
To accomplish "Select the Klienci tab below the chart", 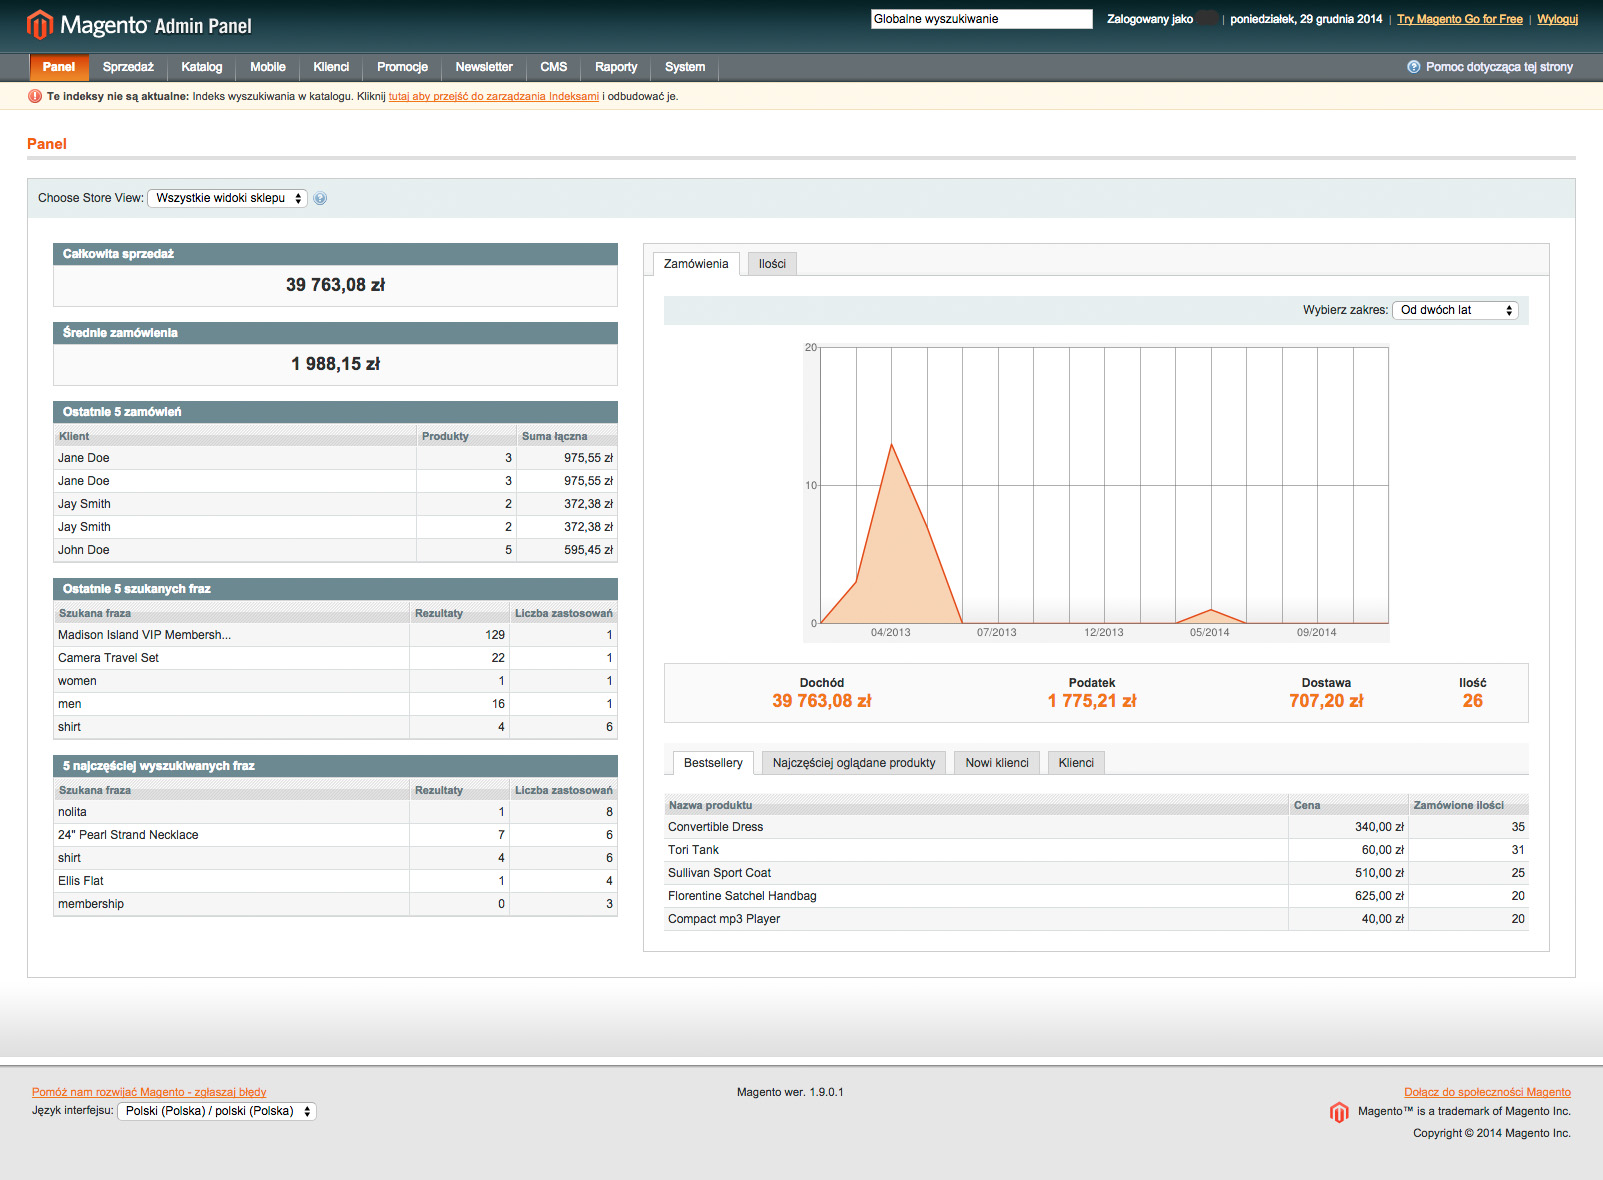I will 1076,763.
